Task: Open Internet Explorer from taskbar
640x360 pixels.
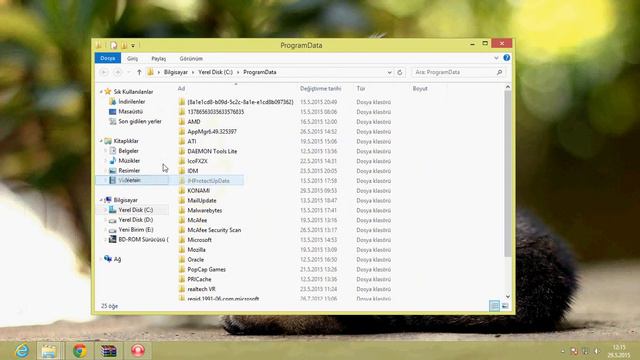Action: (22, 351)
